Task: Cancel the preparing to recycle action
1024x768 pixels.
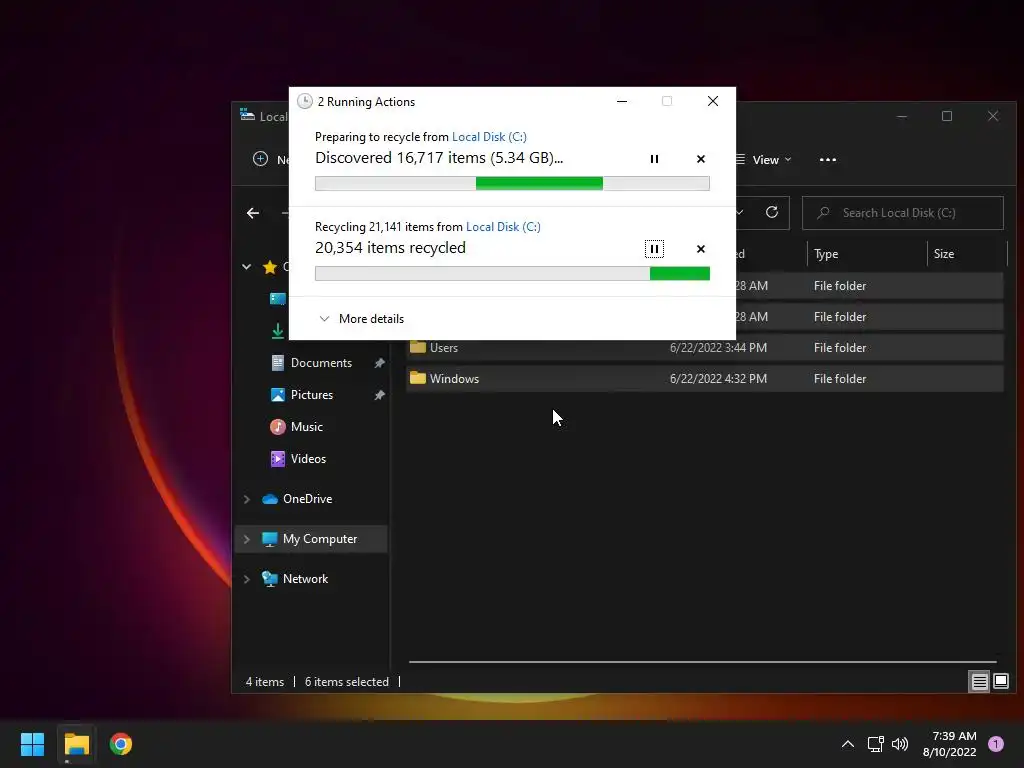Action: click(701, 159)
